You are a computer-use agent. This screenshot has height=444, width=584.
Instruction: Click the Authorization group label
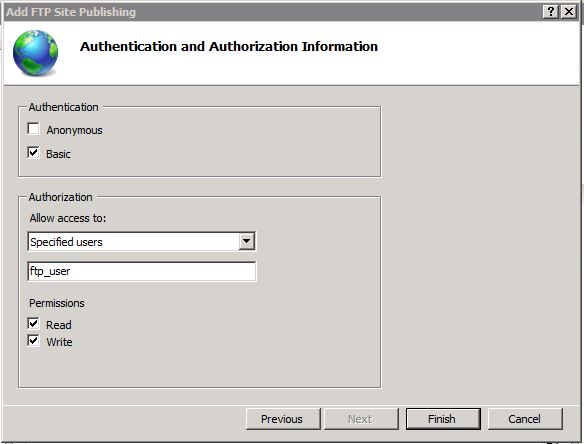(x=61, y=197)
